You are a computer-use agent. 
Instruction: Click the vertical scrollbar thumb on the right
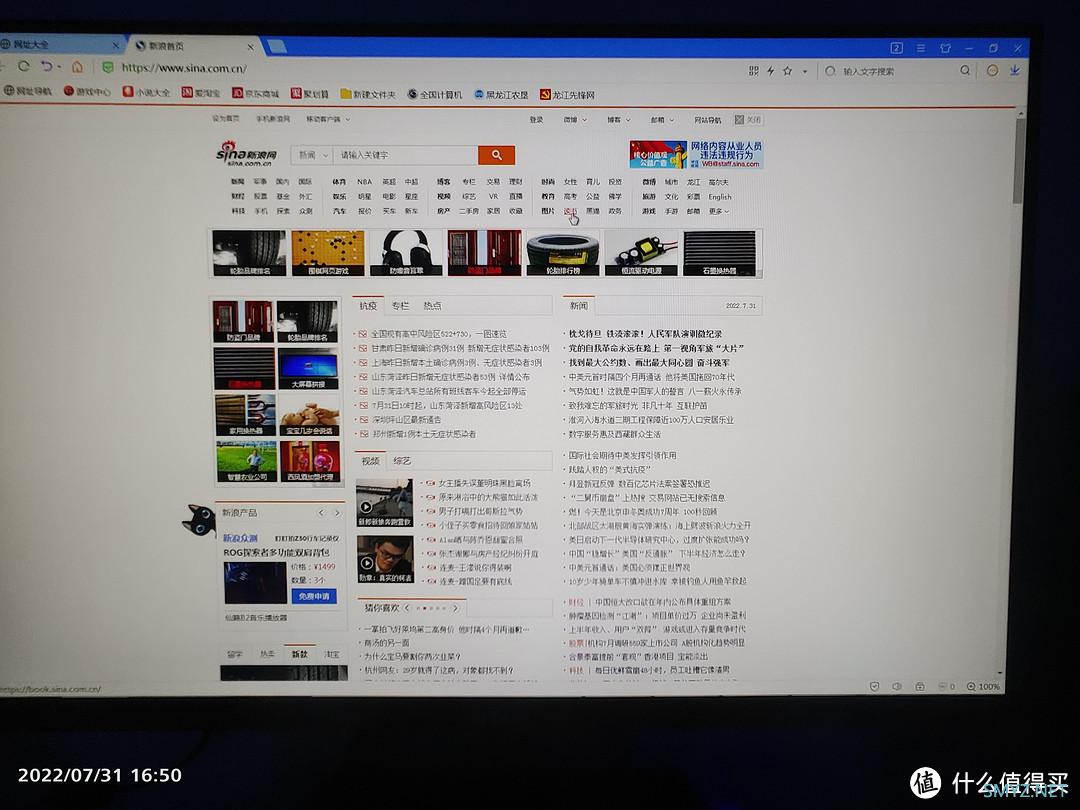tap(1019, 160)
